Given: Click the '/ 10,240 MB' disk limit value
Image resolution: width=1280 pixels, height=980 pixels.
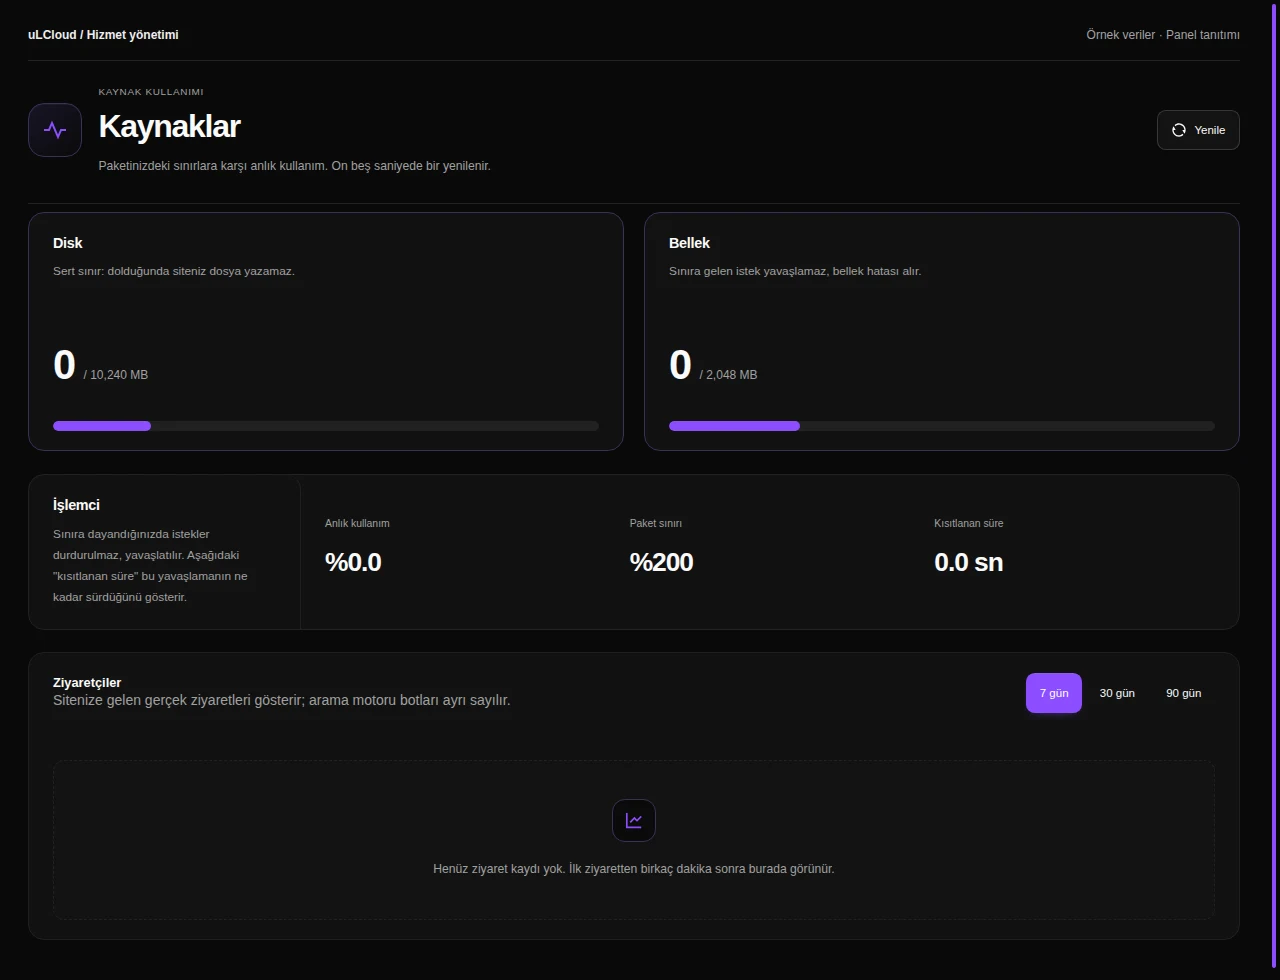Looking at the screenshot, I should pyautogui.click(x=116, y=375).
